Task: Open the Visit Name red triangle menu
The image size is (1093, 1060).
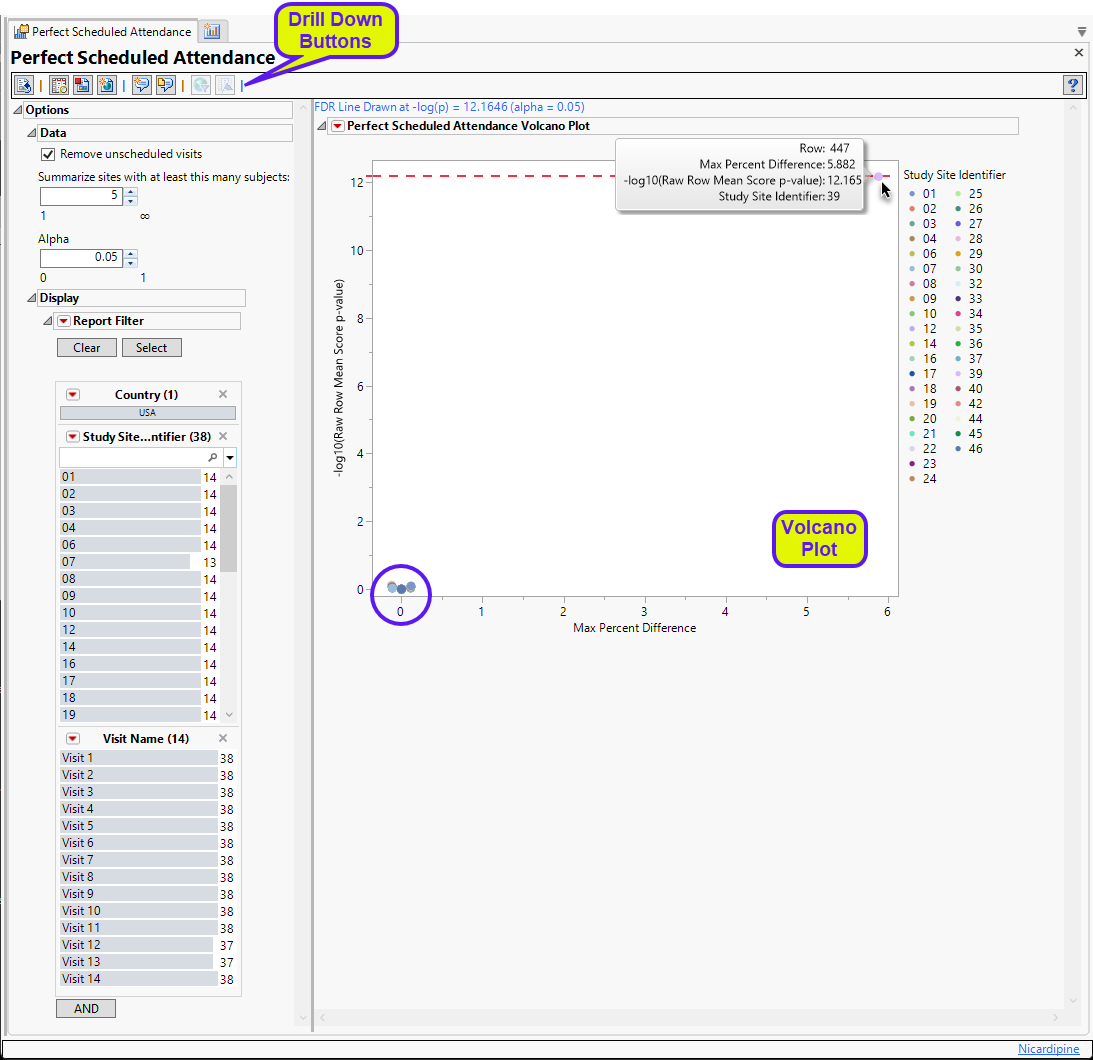Action: [x=72, y=739]
